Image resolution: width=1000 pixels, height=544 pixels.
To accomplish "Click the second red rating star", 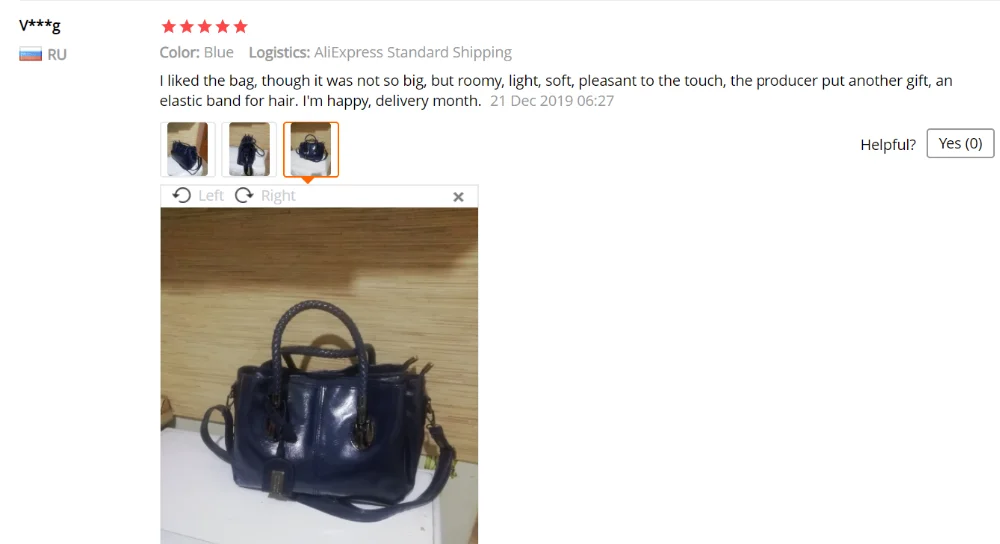I will (186, 26).
